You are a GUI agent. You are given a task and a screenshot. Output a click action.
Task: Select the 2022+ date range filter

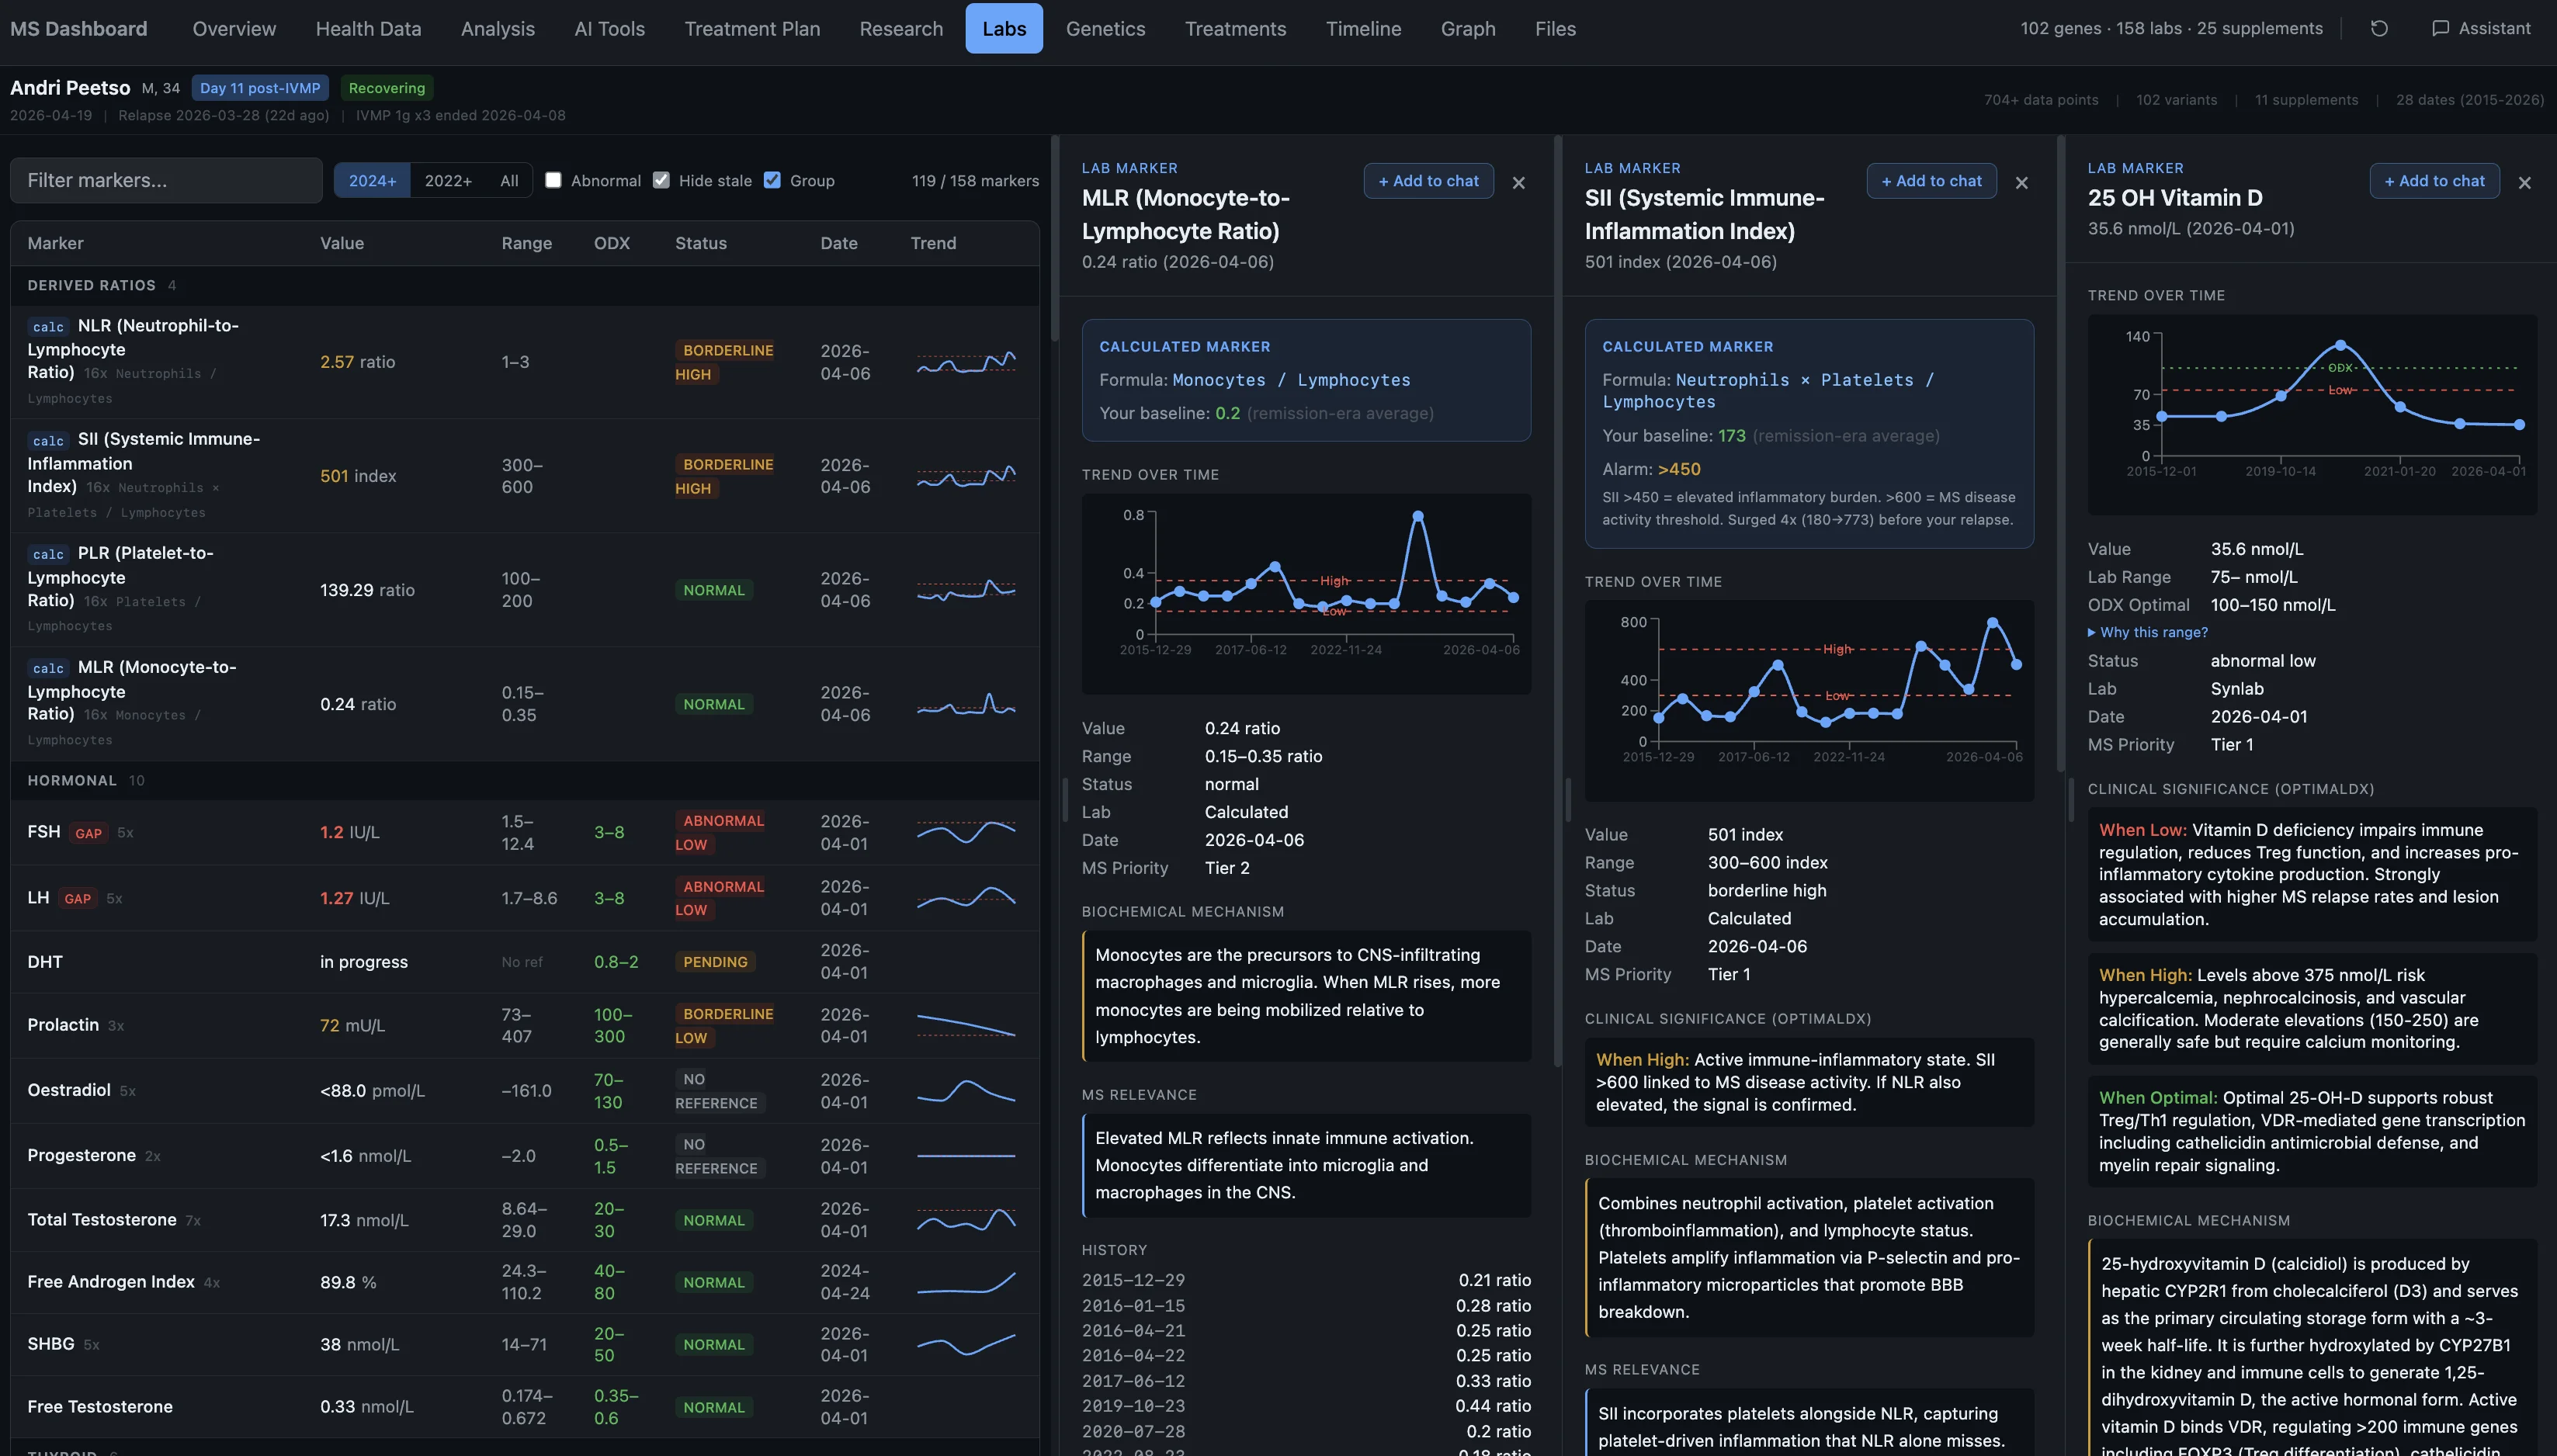447,181
